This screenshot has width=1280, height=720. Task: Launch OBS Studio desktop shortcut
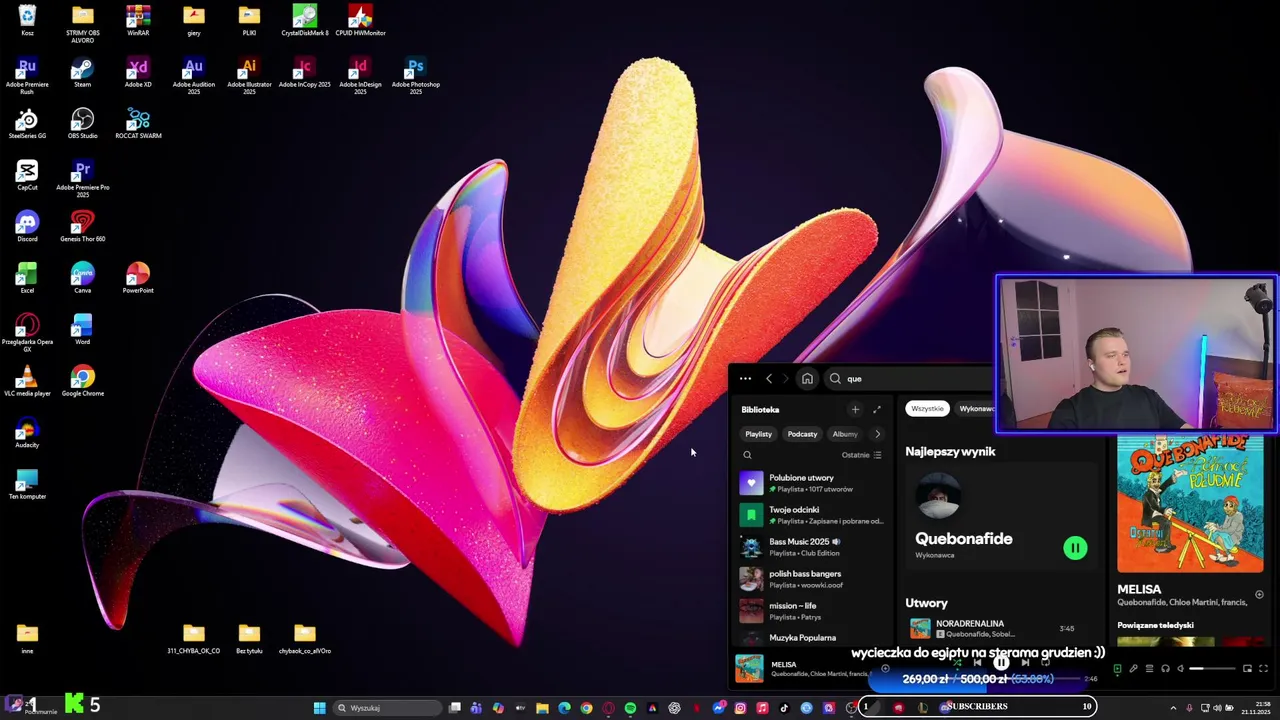[83, 124]
